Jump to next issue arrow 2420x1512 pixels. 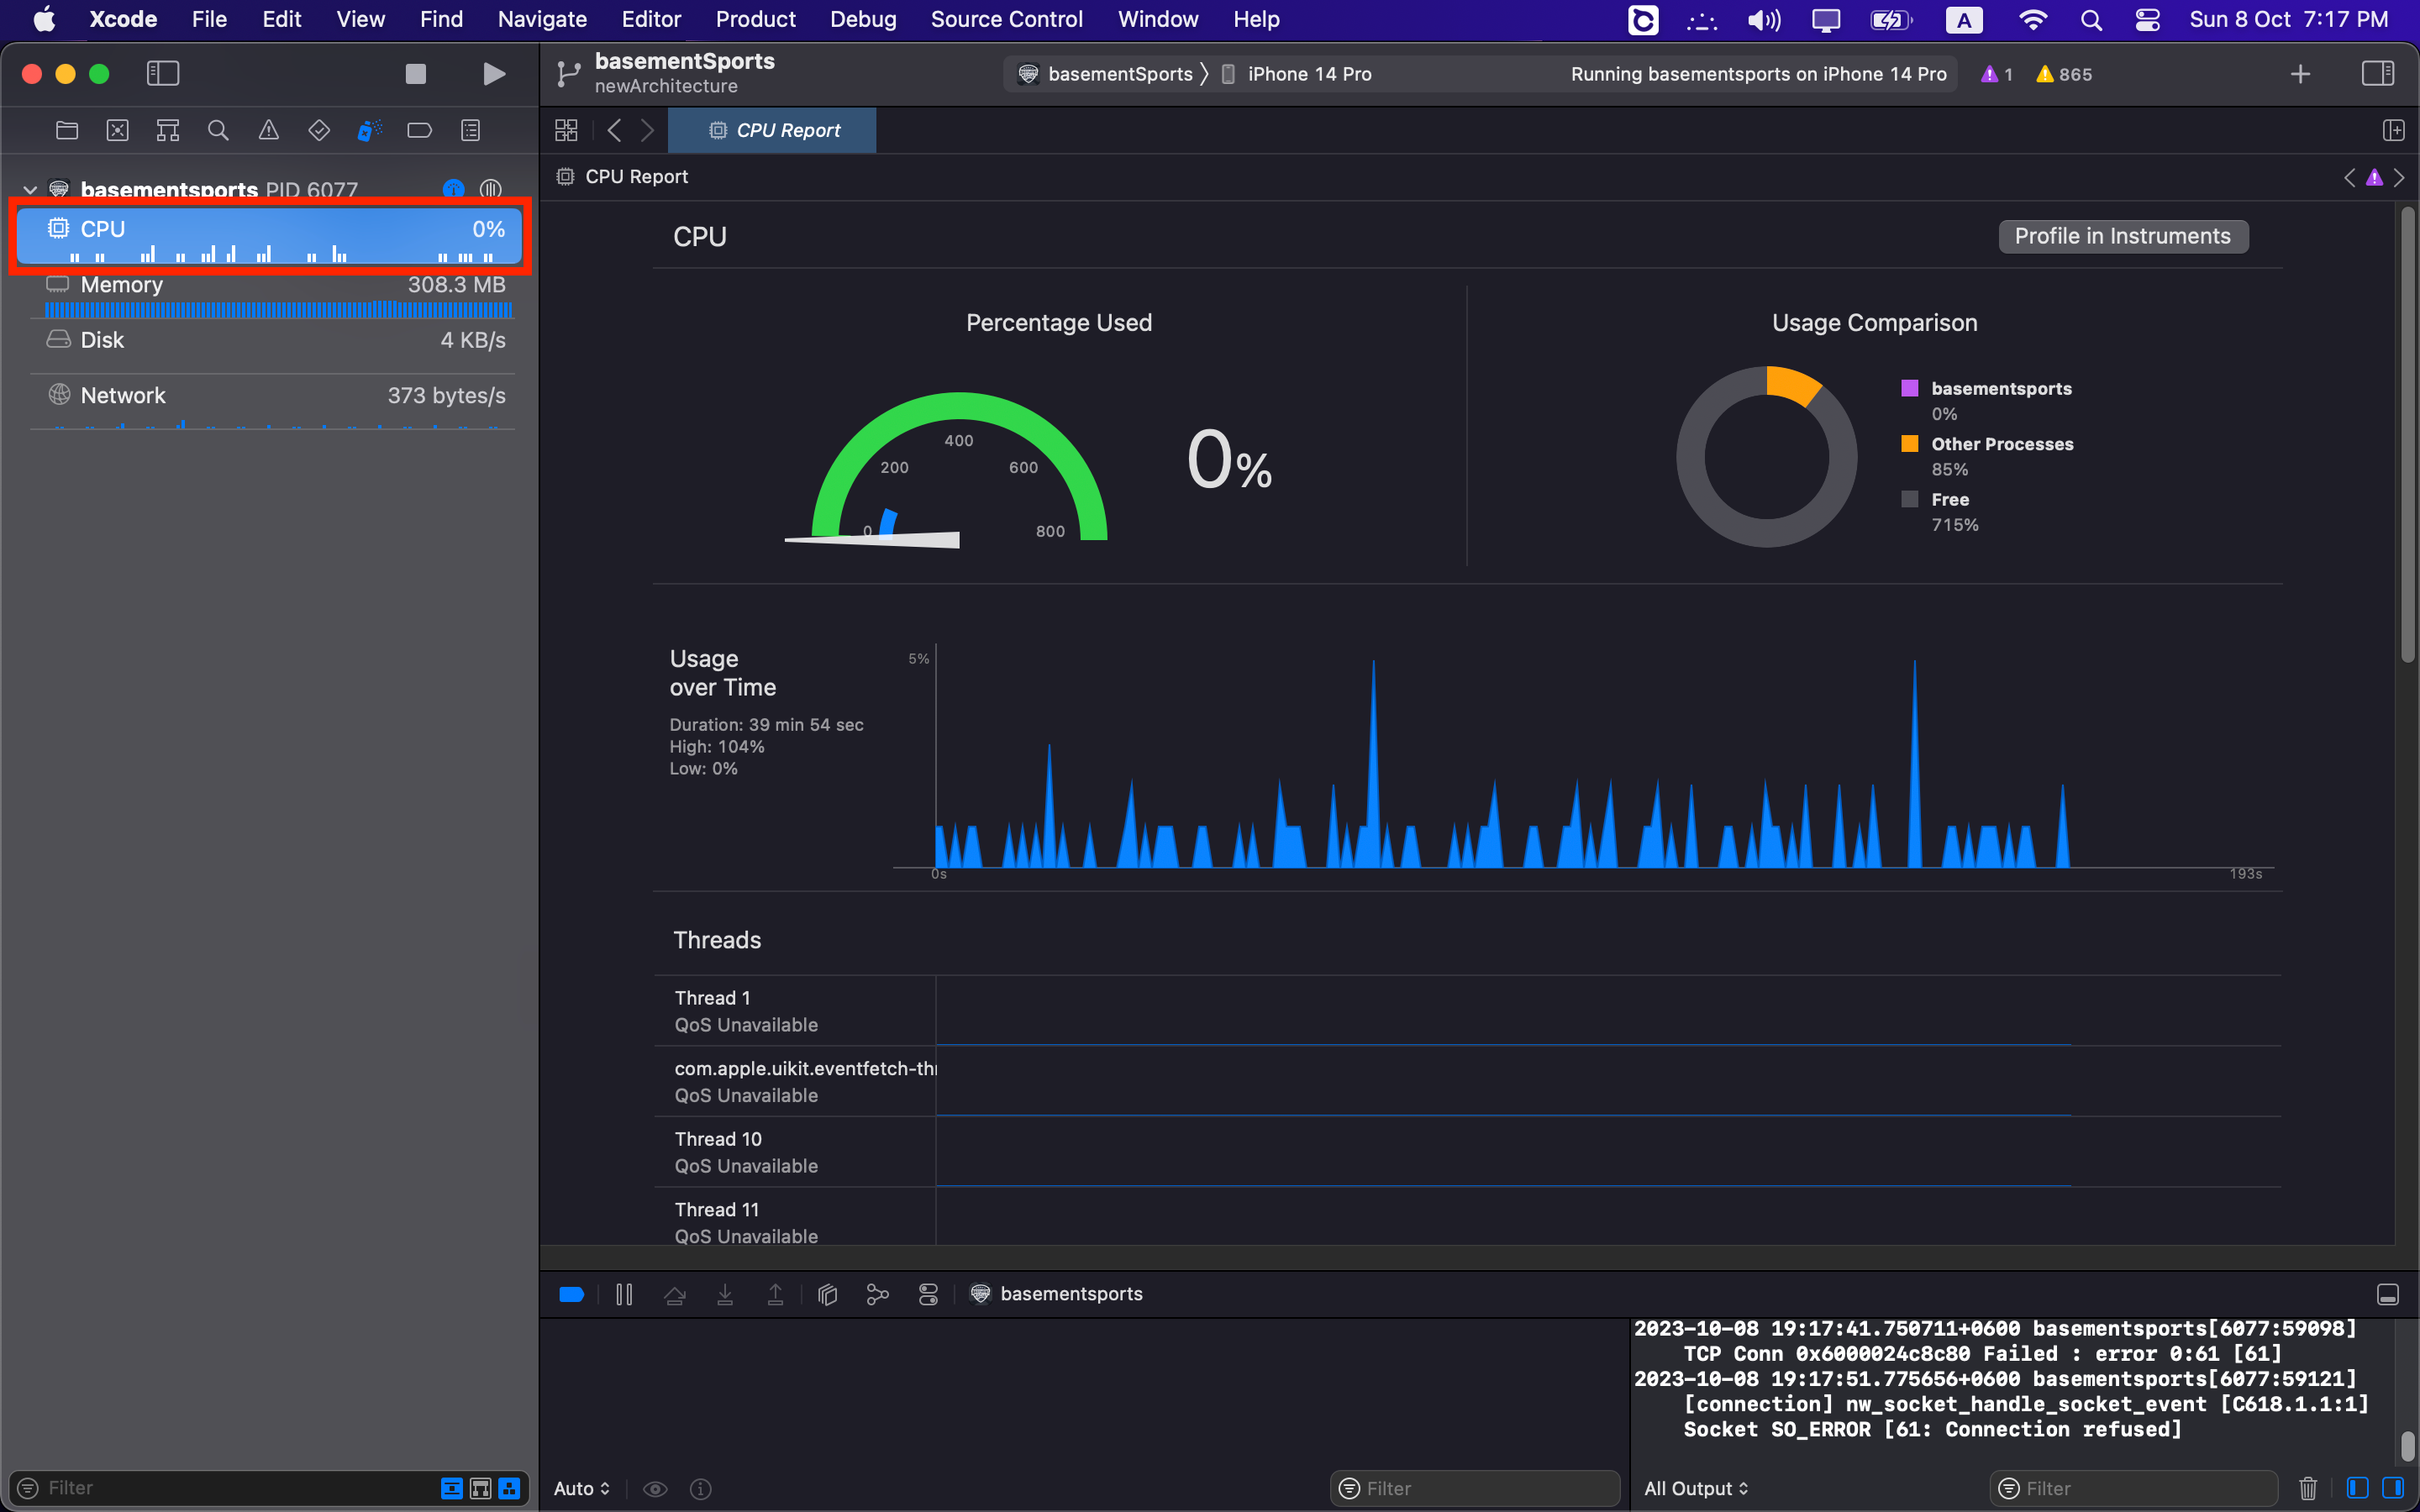(x=2399, y=178)
